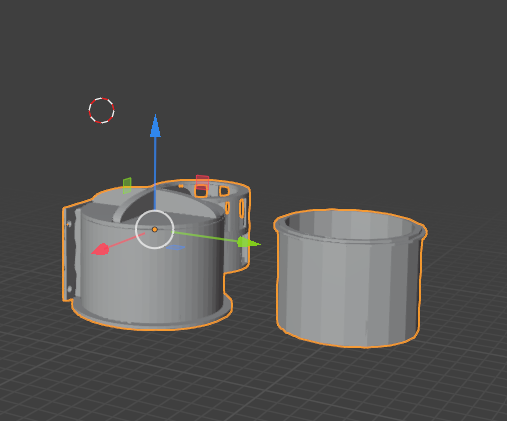
Task: Click the red square plane handle
Action: tap(202, 183)
